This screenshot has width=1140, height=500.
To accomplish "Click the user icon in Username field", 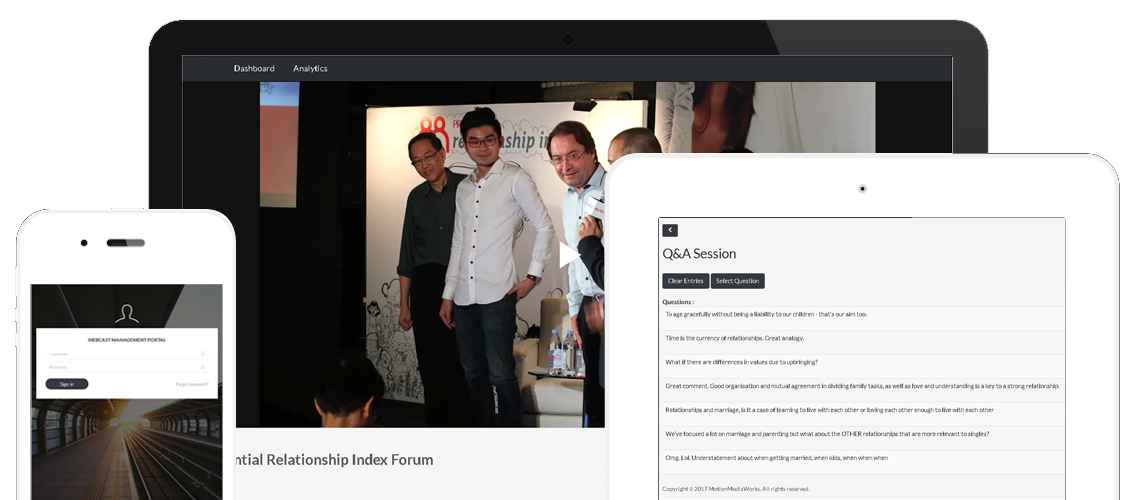I will click(x=203, y=354).
